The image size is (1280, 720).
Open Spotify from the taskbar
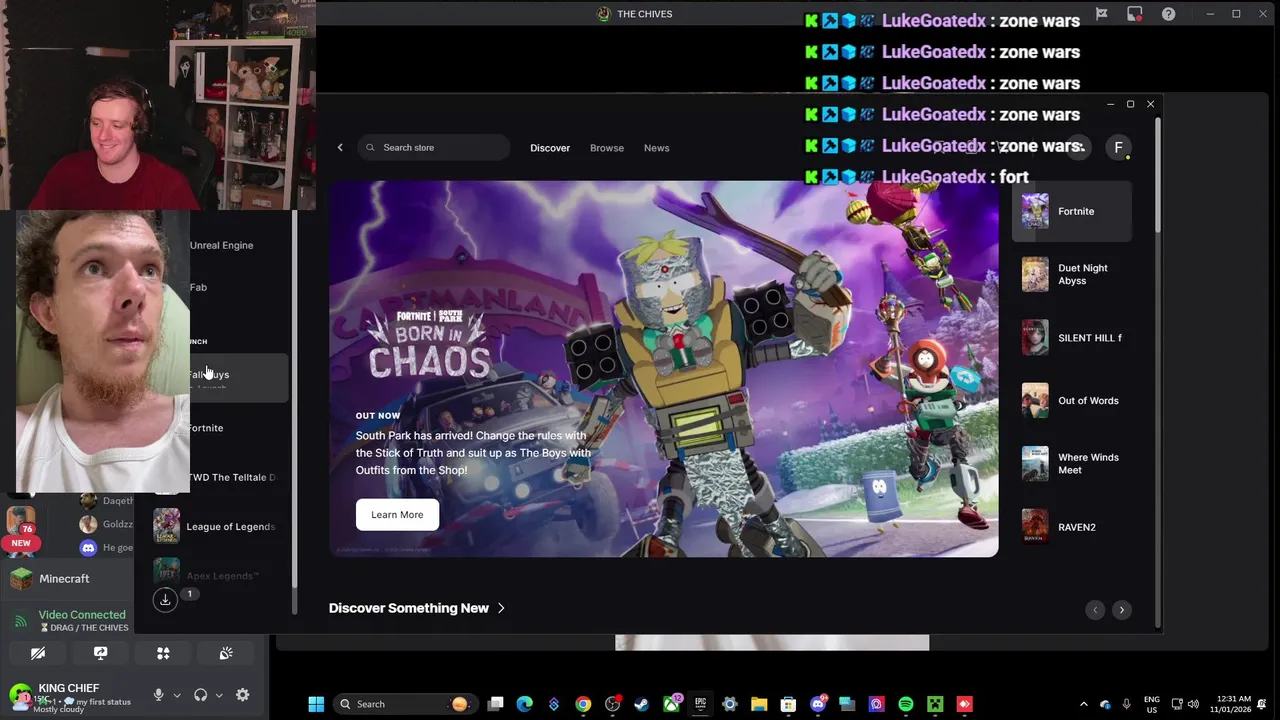pyautogui.click(x=906, y=704)
